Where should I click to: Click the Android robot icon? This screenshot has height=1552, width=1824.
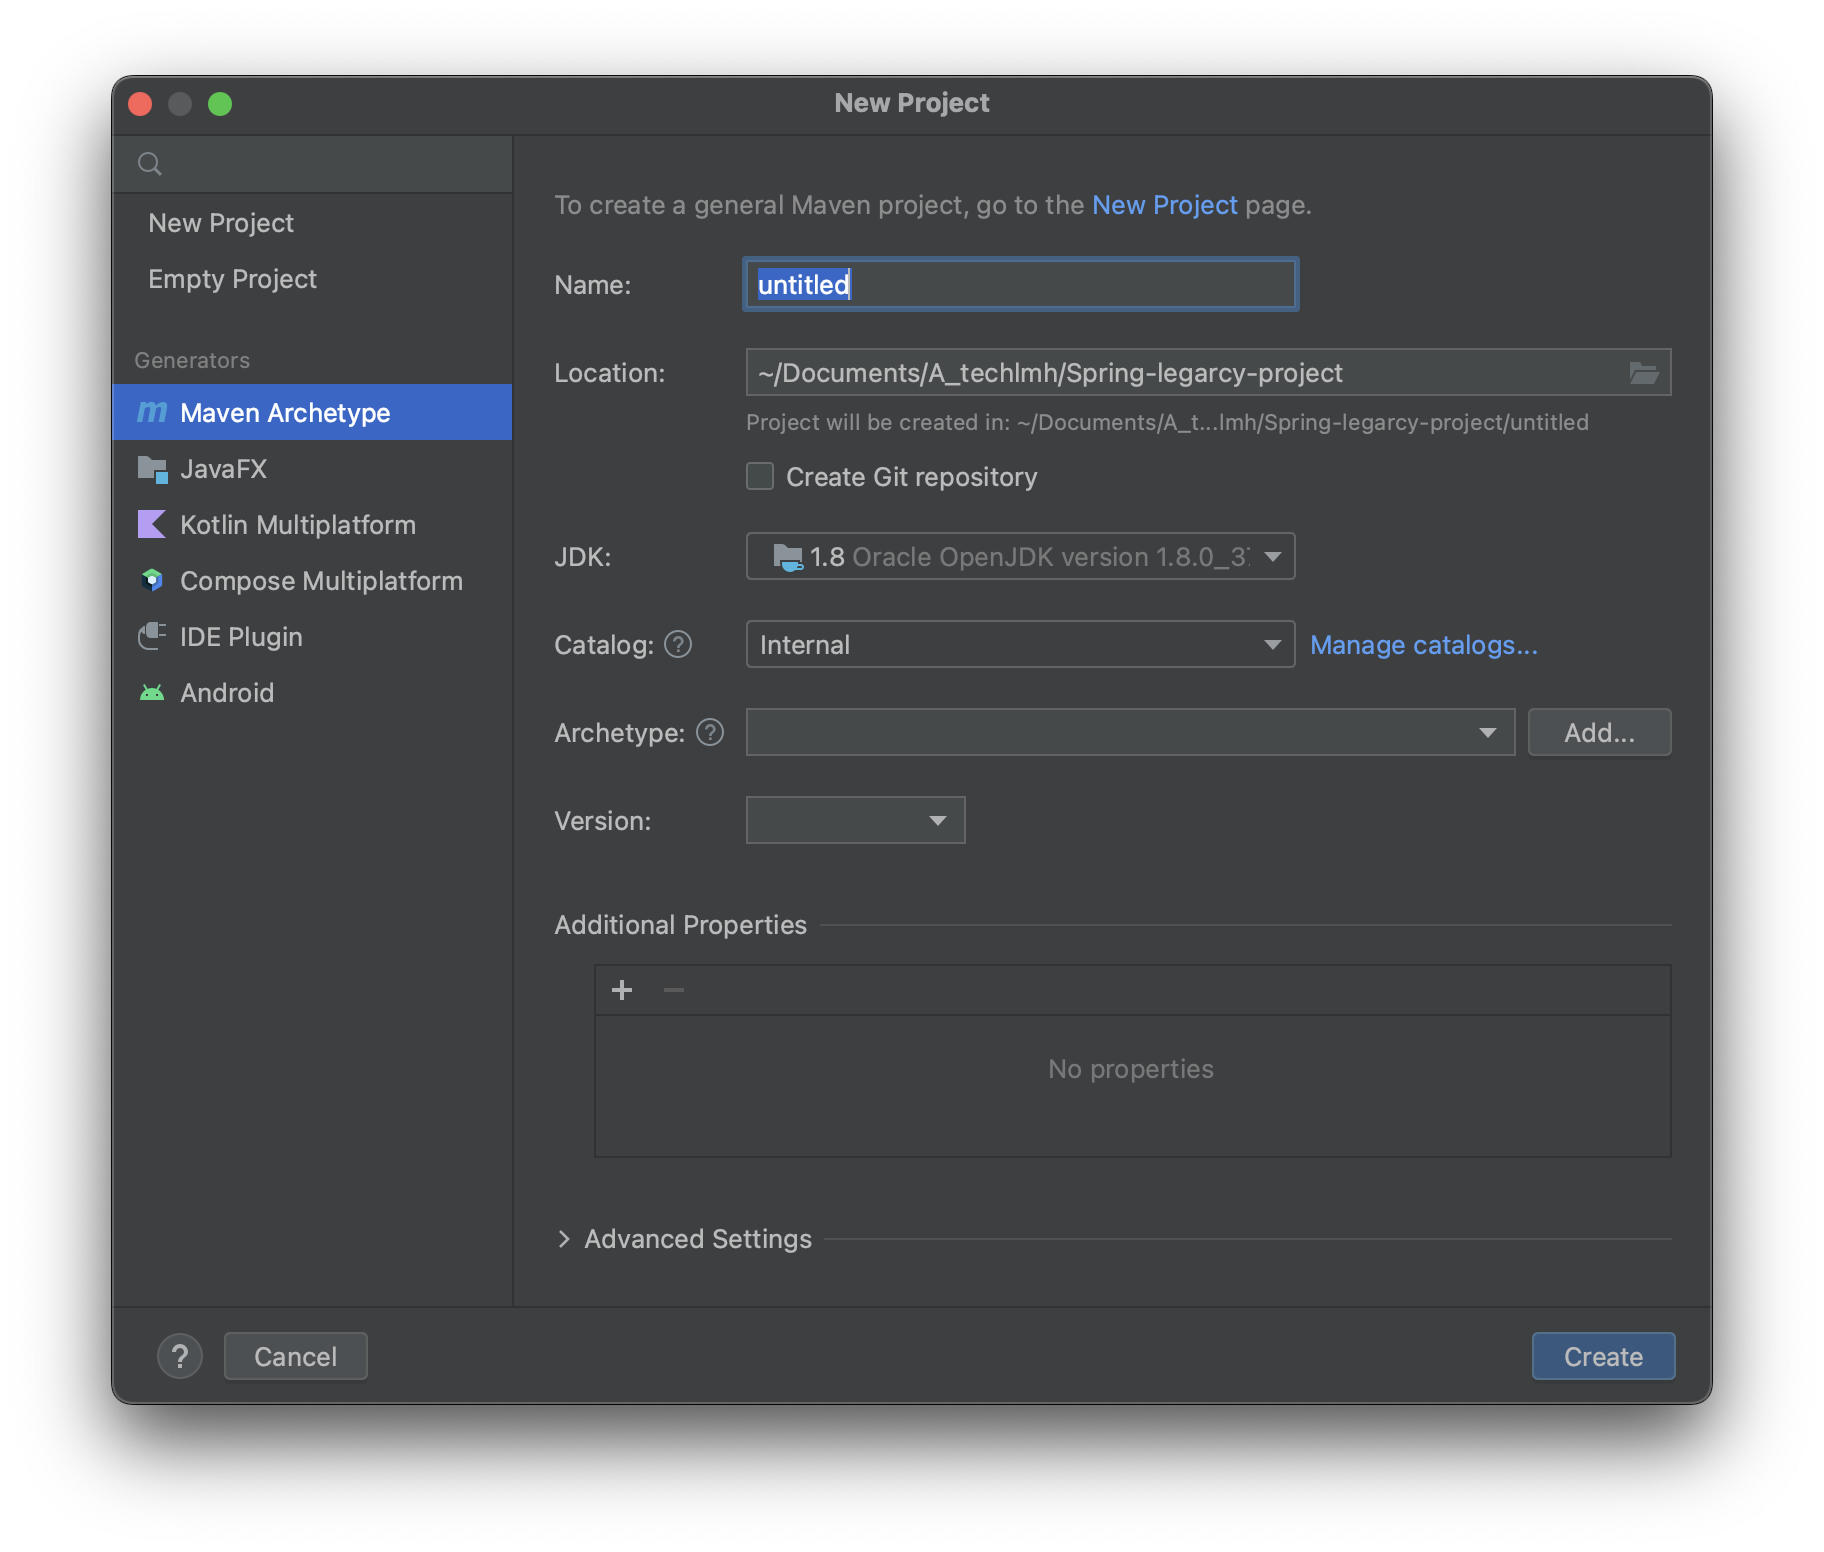(x=152, y=693)
